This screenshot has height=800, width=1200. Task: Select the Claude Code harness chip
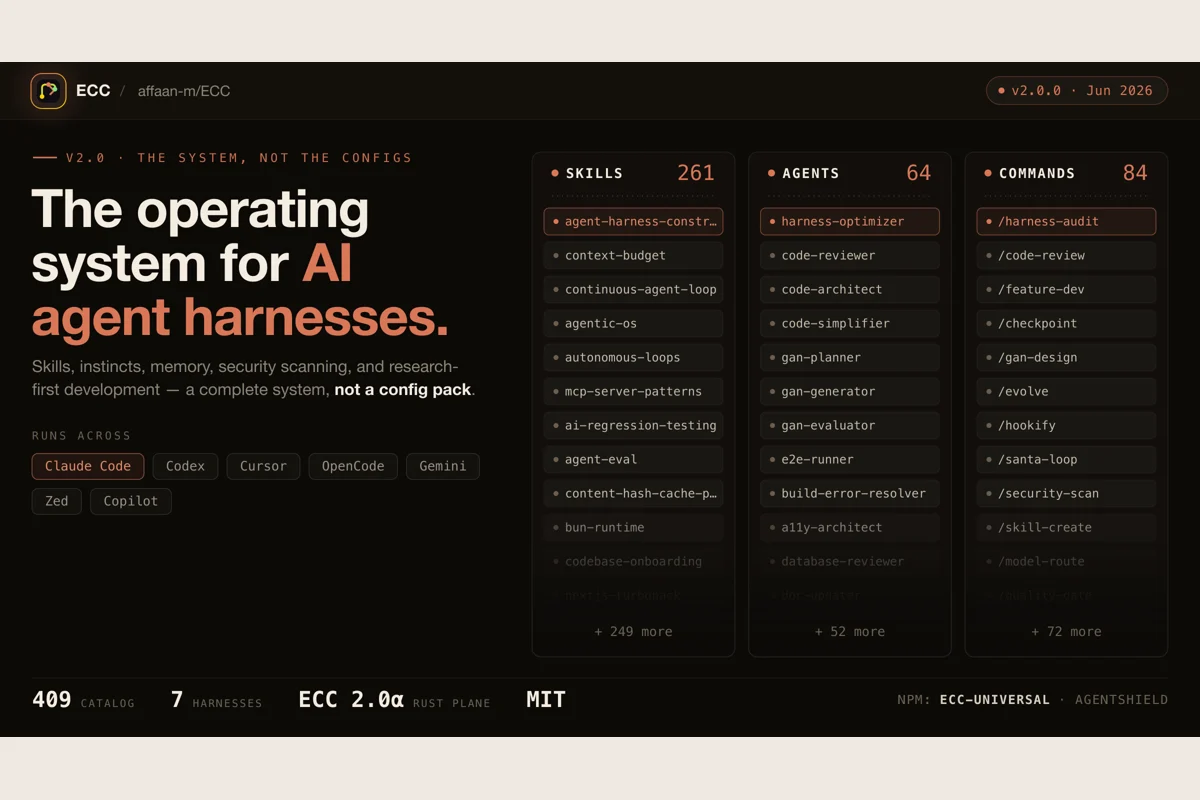tap(88, 466)
